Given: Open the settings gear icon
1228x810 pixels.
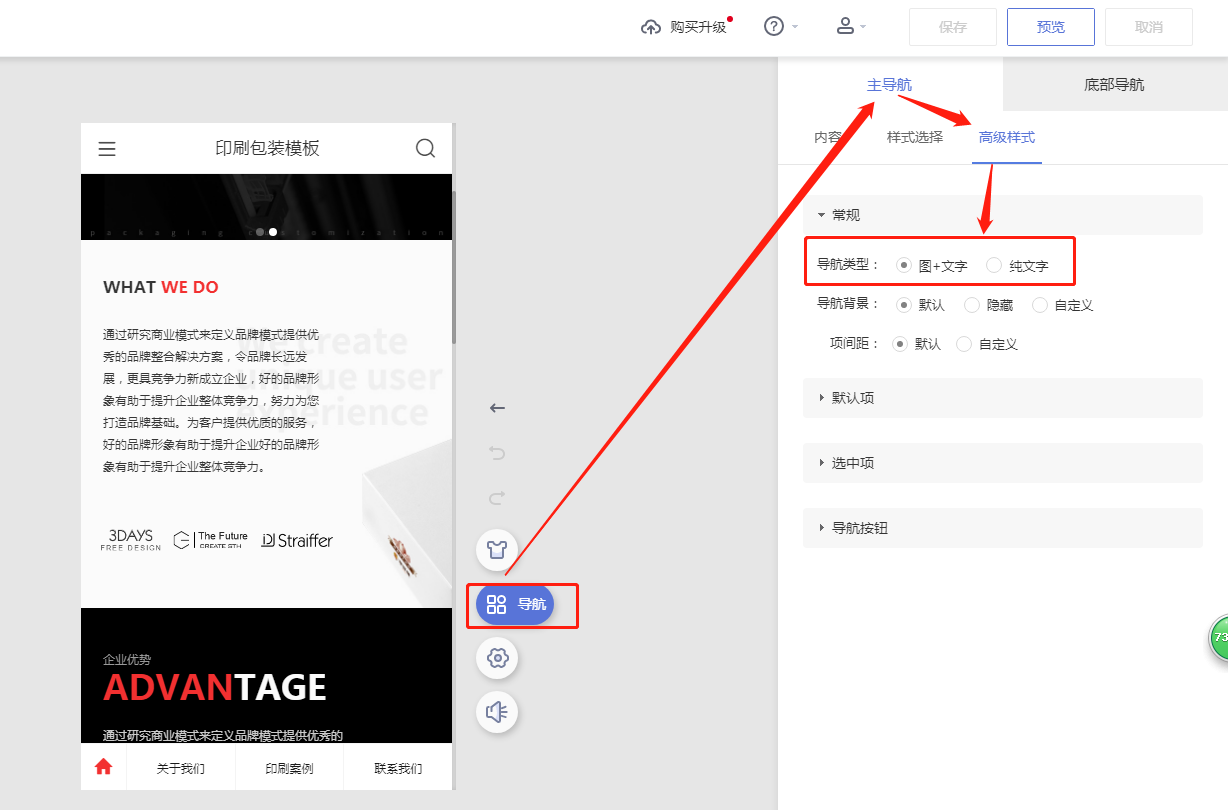Looking at the screenshot, I should 497,658.
